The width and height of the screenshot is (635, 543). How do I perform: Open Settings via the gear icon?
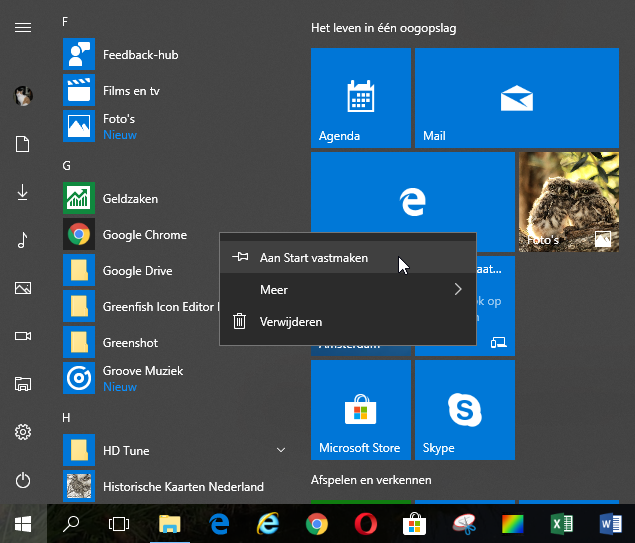(23, 432)
